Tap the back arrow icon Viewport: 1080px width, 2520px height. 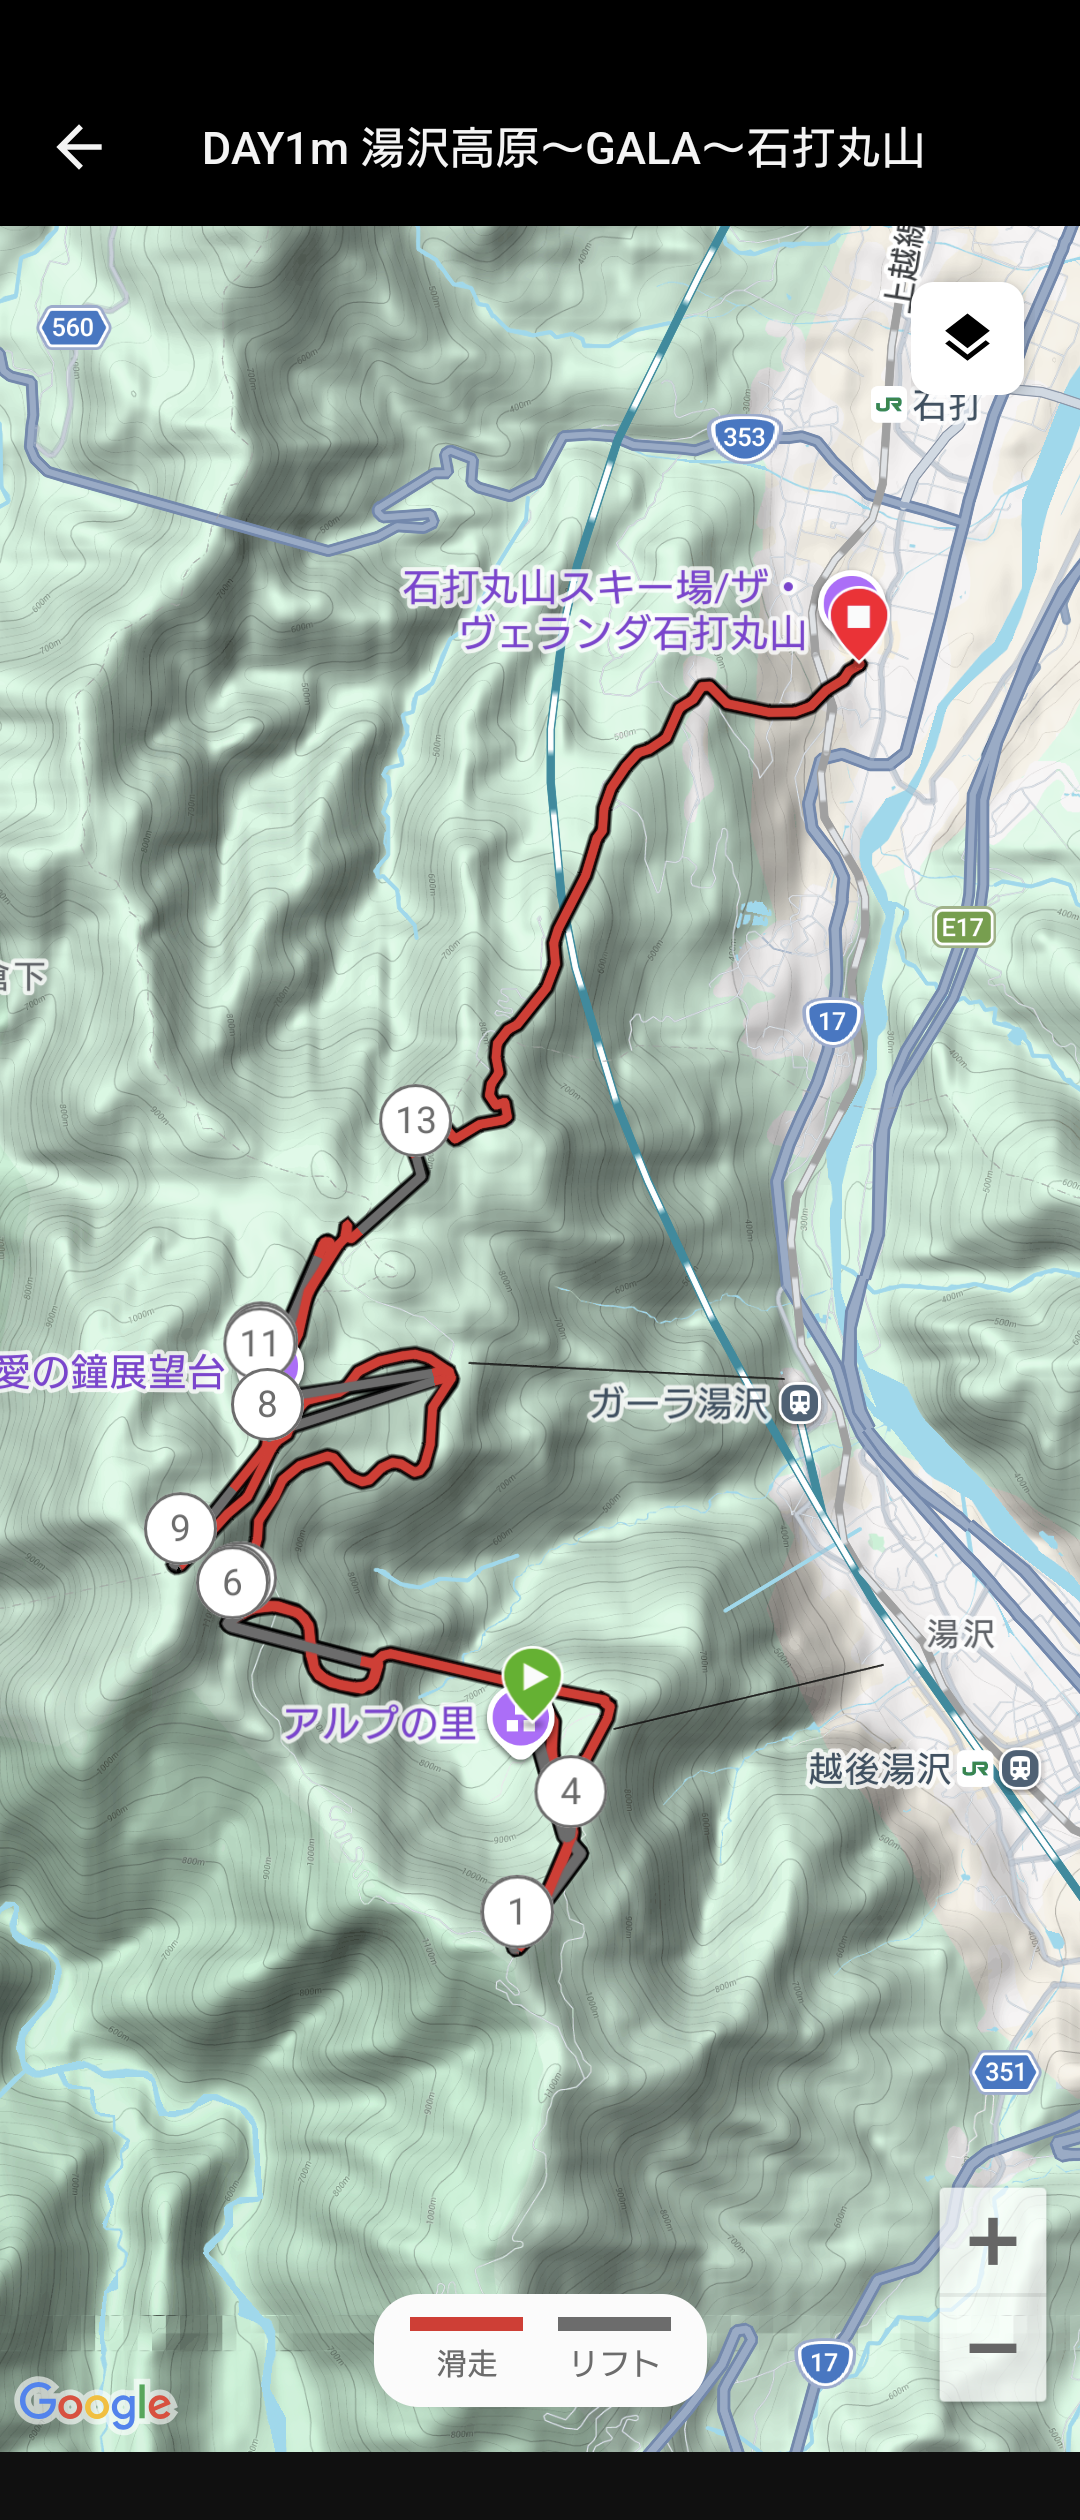pyautogui.click(x=79, y=148)
